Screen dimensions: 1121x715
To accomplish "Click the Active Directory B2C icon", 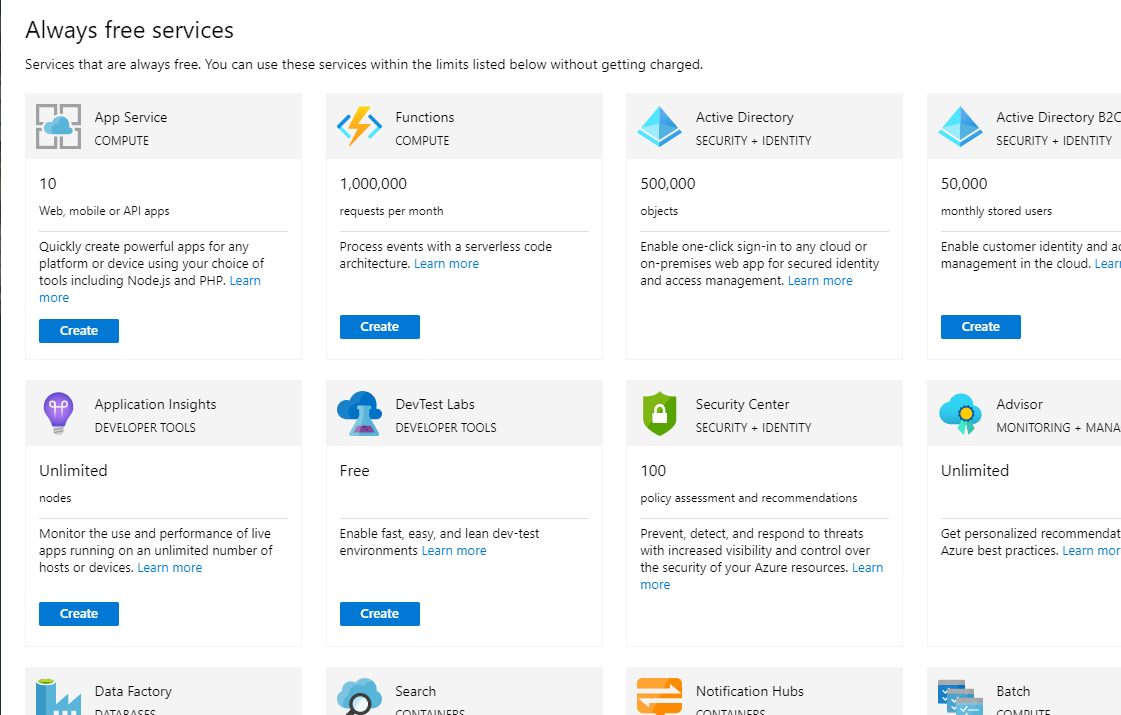I will [960, 127].
